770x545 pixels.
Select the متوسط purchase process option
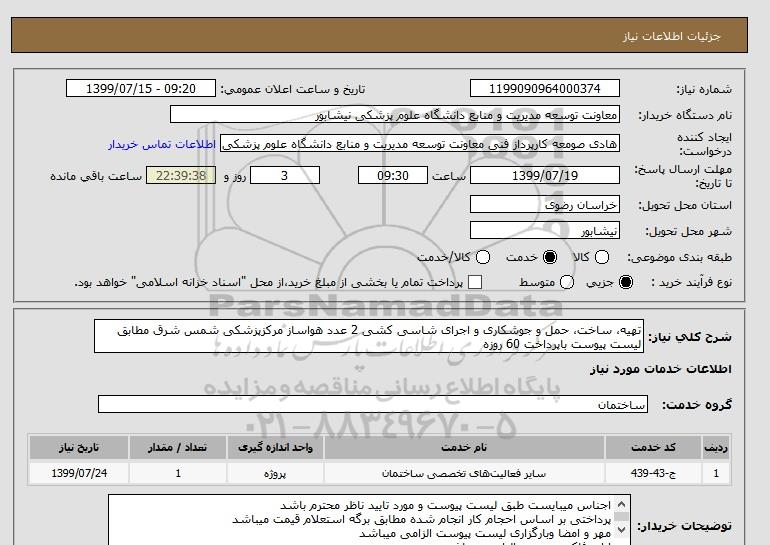pyautogui.click(x=567, y=282)
